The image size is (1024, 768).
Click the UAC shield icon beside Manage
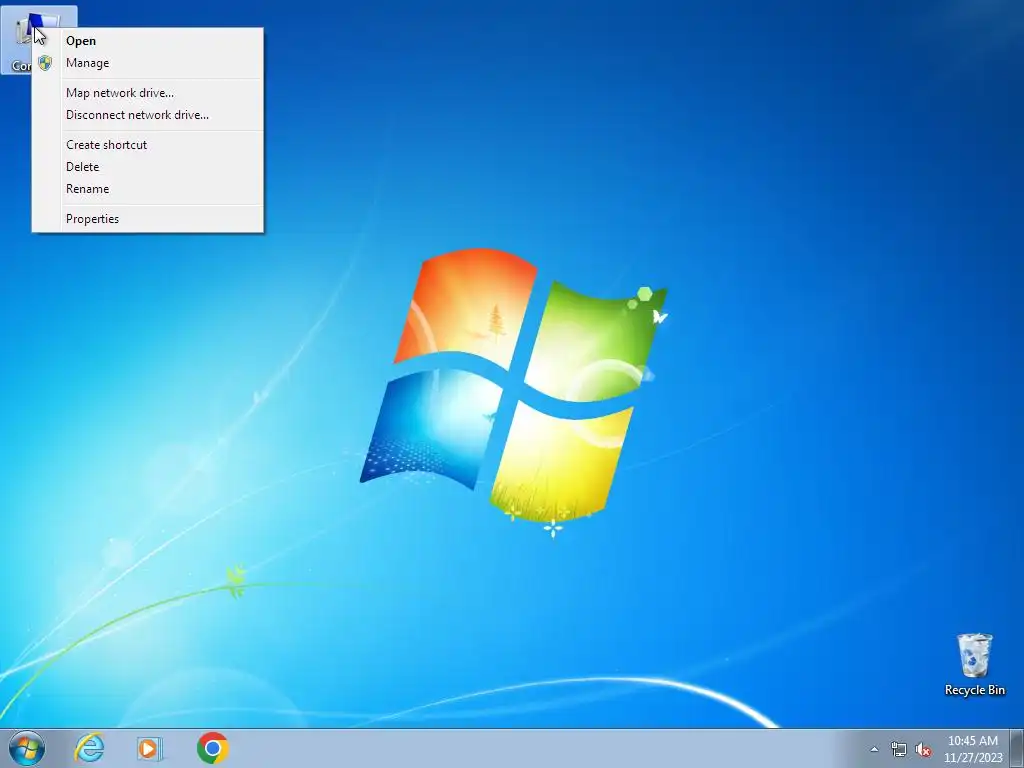click(44, 63)
